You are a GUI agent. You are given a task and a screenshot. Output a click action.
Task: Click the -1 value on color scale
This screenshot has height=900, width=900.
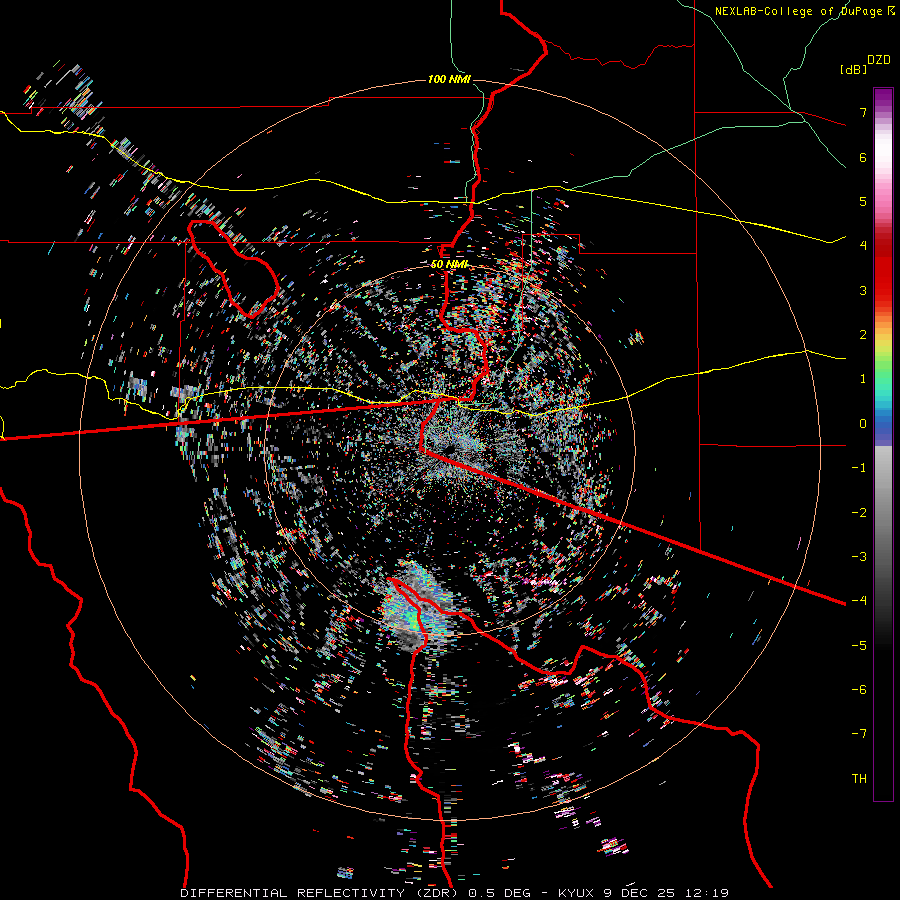[x=859, y=468]
